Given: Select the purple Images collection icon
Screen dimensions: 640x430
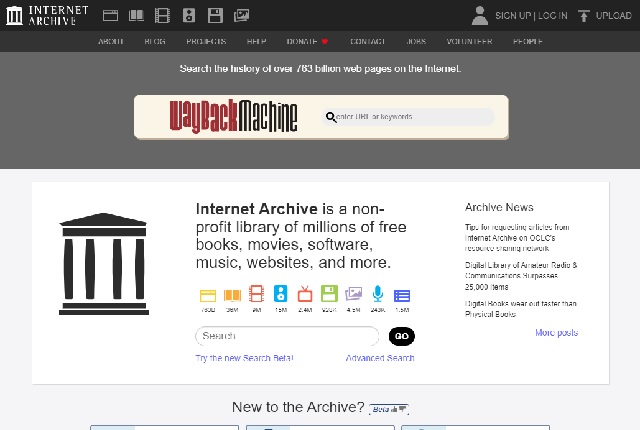Looking at the screenshot, I should (x=353, y=294).
